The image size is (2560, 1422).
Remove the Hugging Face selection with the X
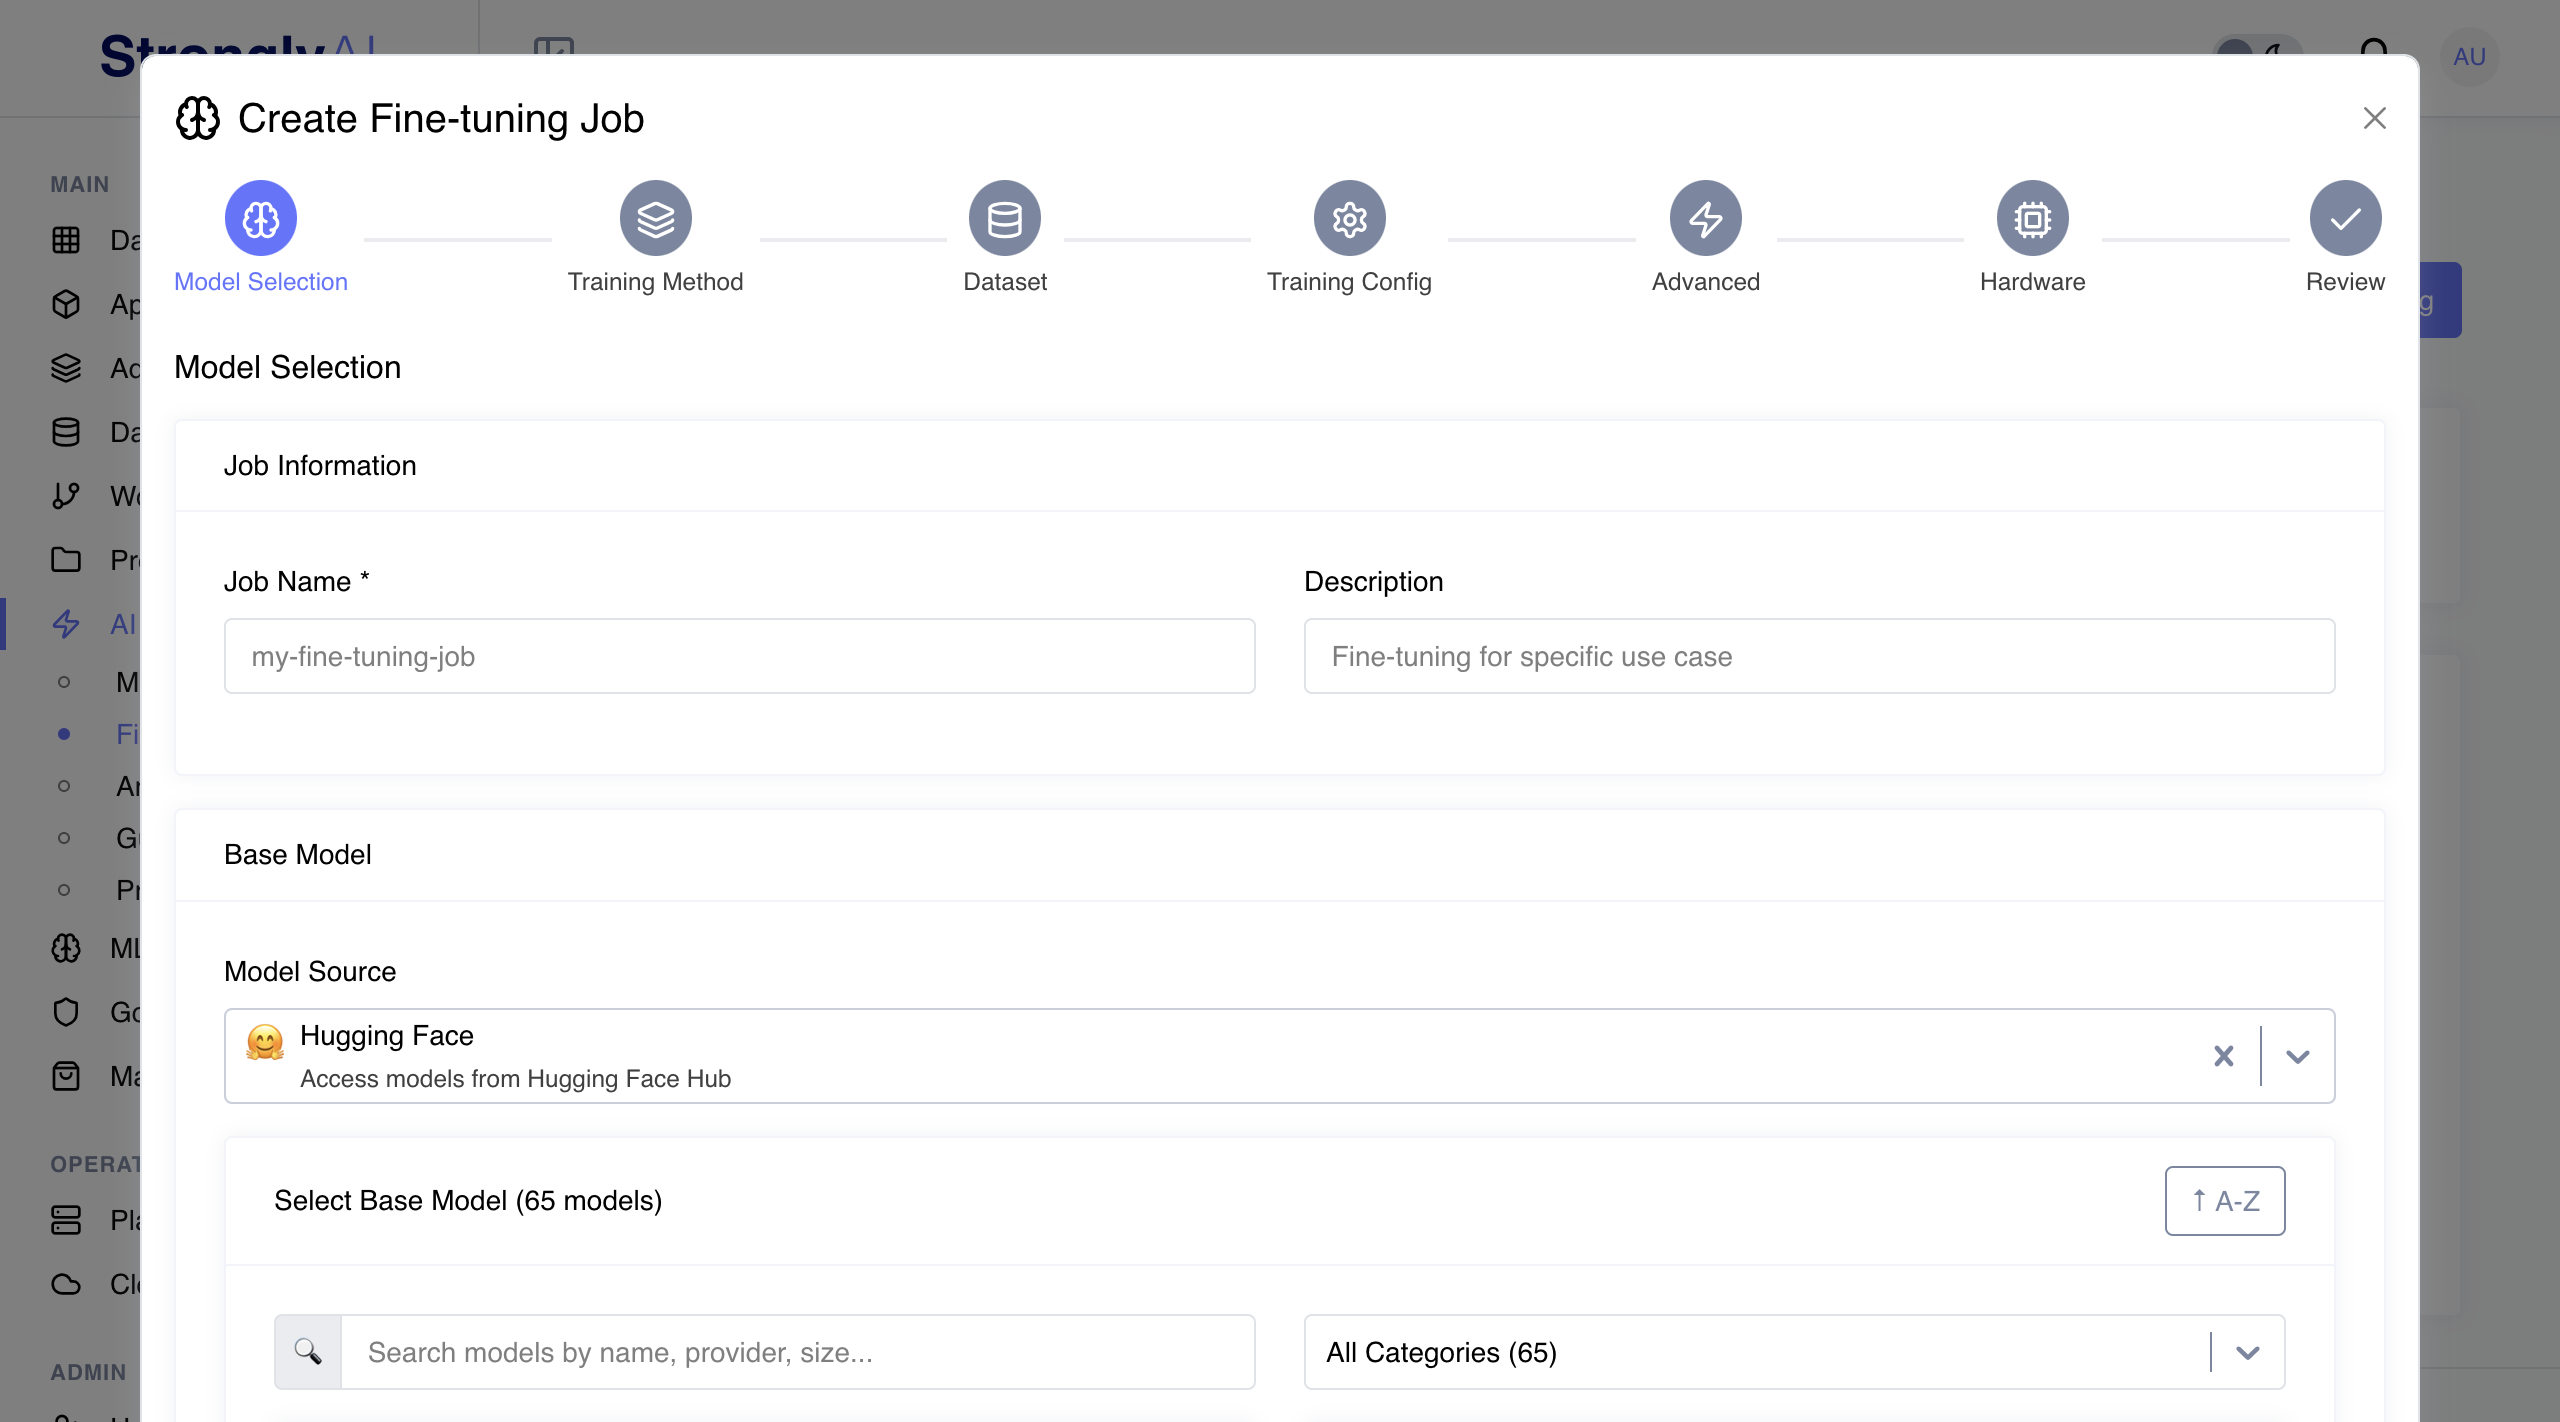(x=2223, y=1056)
